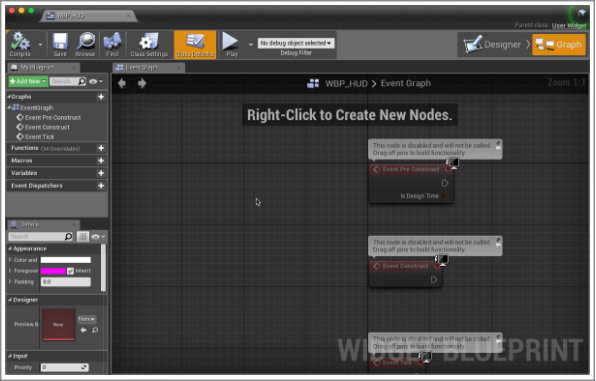596x381 pixels.
Task: Click WBP_HUD in graph breadcrumb
Action: (346, 84)
